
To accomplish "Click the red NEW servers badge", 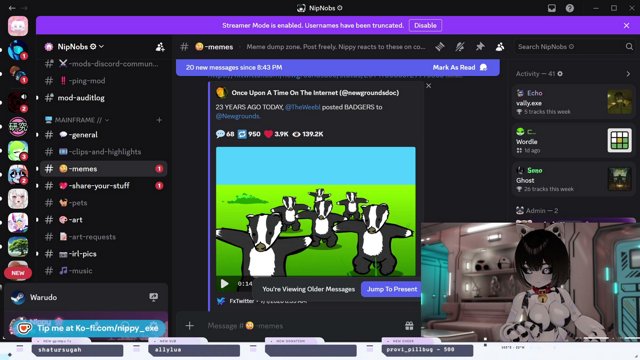I will point(18,273).
